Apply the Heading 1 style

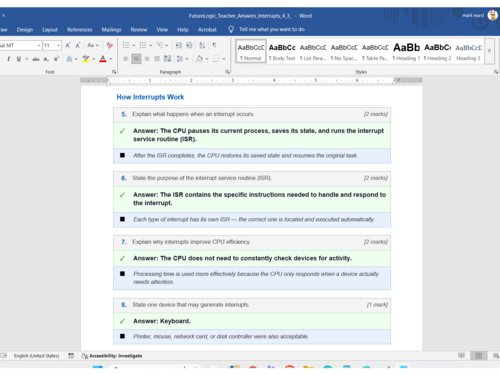pyautogui.click(x=406, y=51)
